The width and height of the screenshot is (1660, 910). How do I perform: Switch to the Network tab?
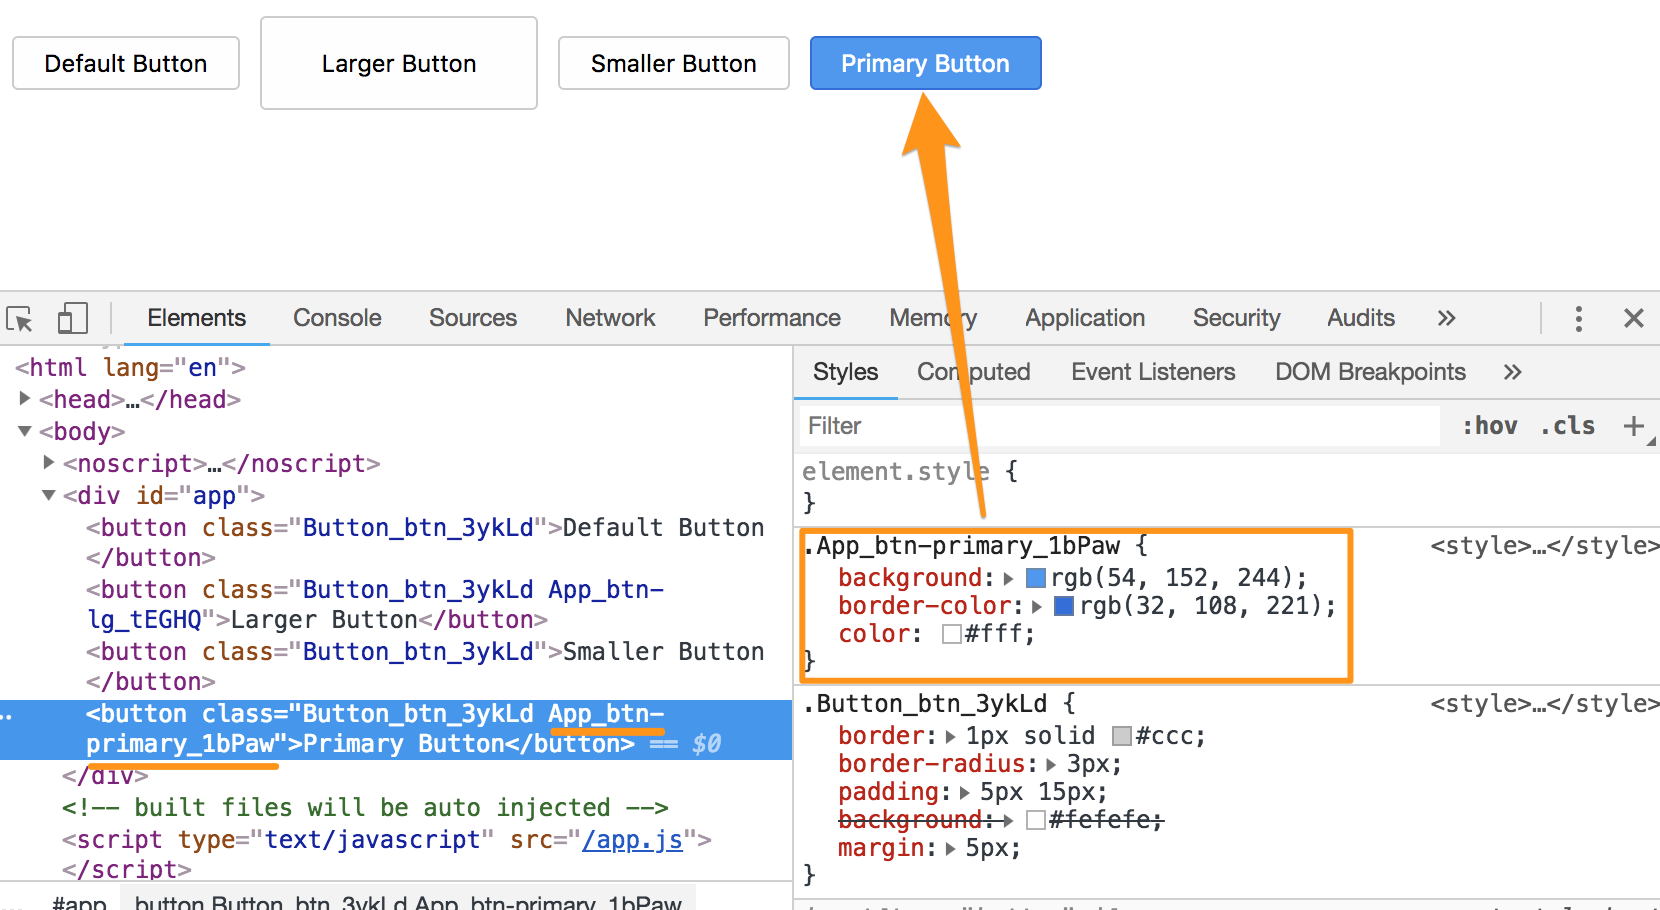(610, 318)
